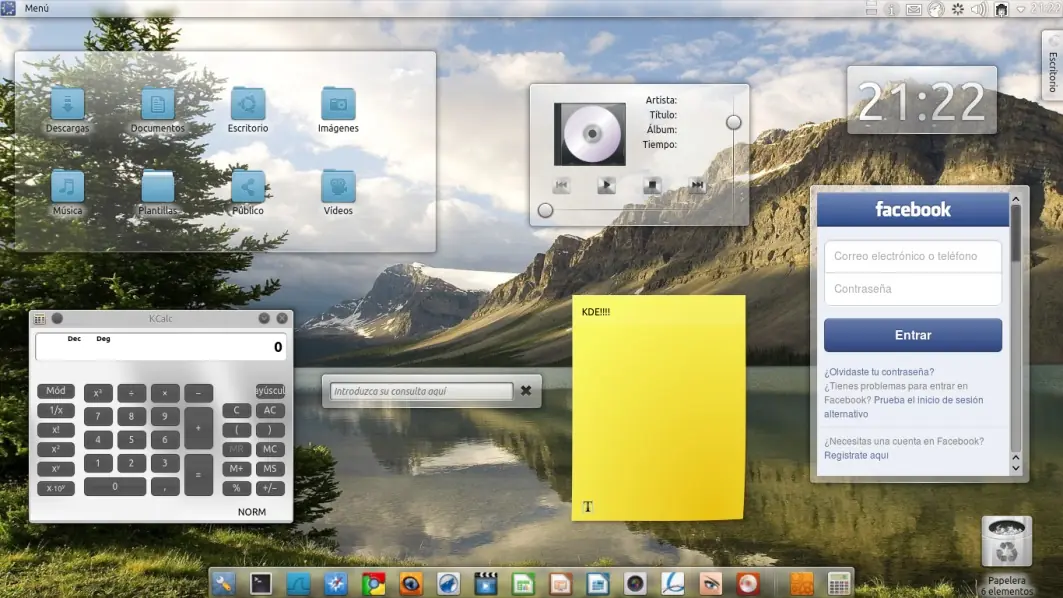The height and width of the screenshot is (598, 1063).
Task: Click the Entrar button on Facebook
Action: [x=912, y=335]
